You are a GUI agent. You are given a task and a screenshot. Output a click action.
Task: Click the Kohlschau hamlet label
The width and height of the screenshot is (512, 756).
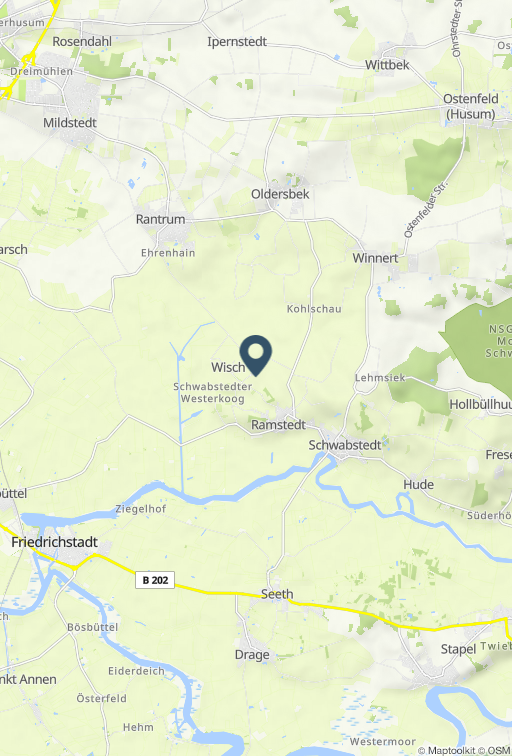pos(314,309)
